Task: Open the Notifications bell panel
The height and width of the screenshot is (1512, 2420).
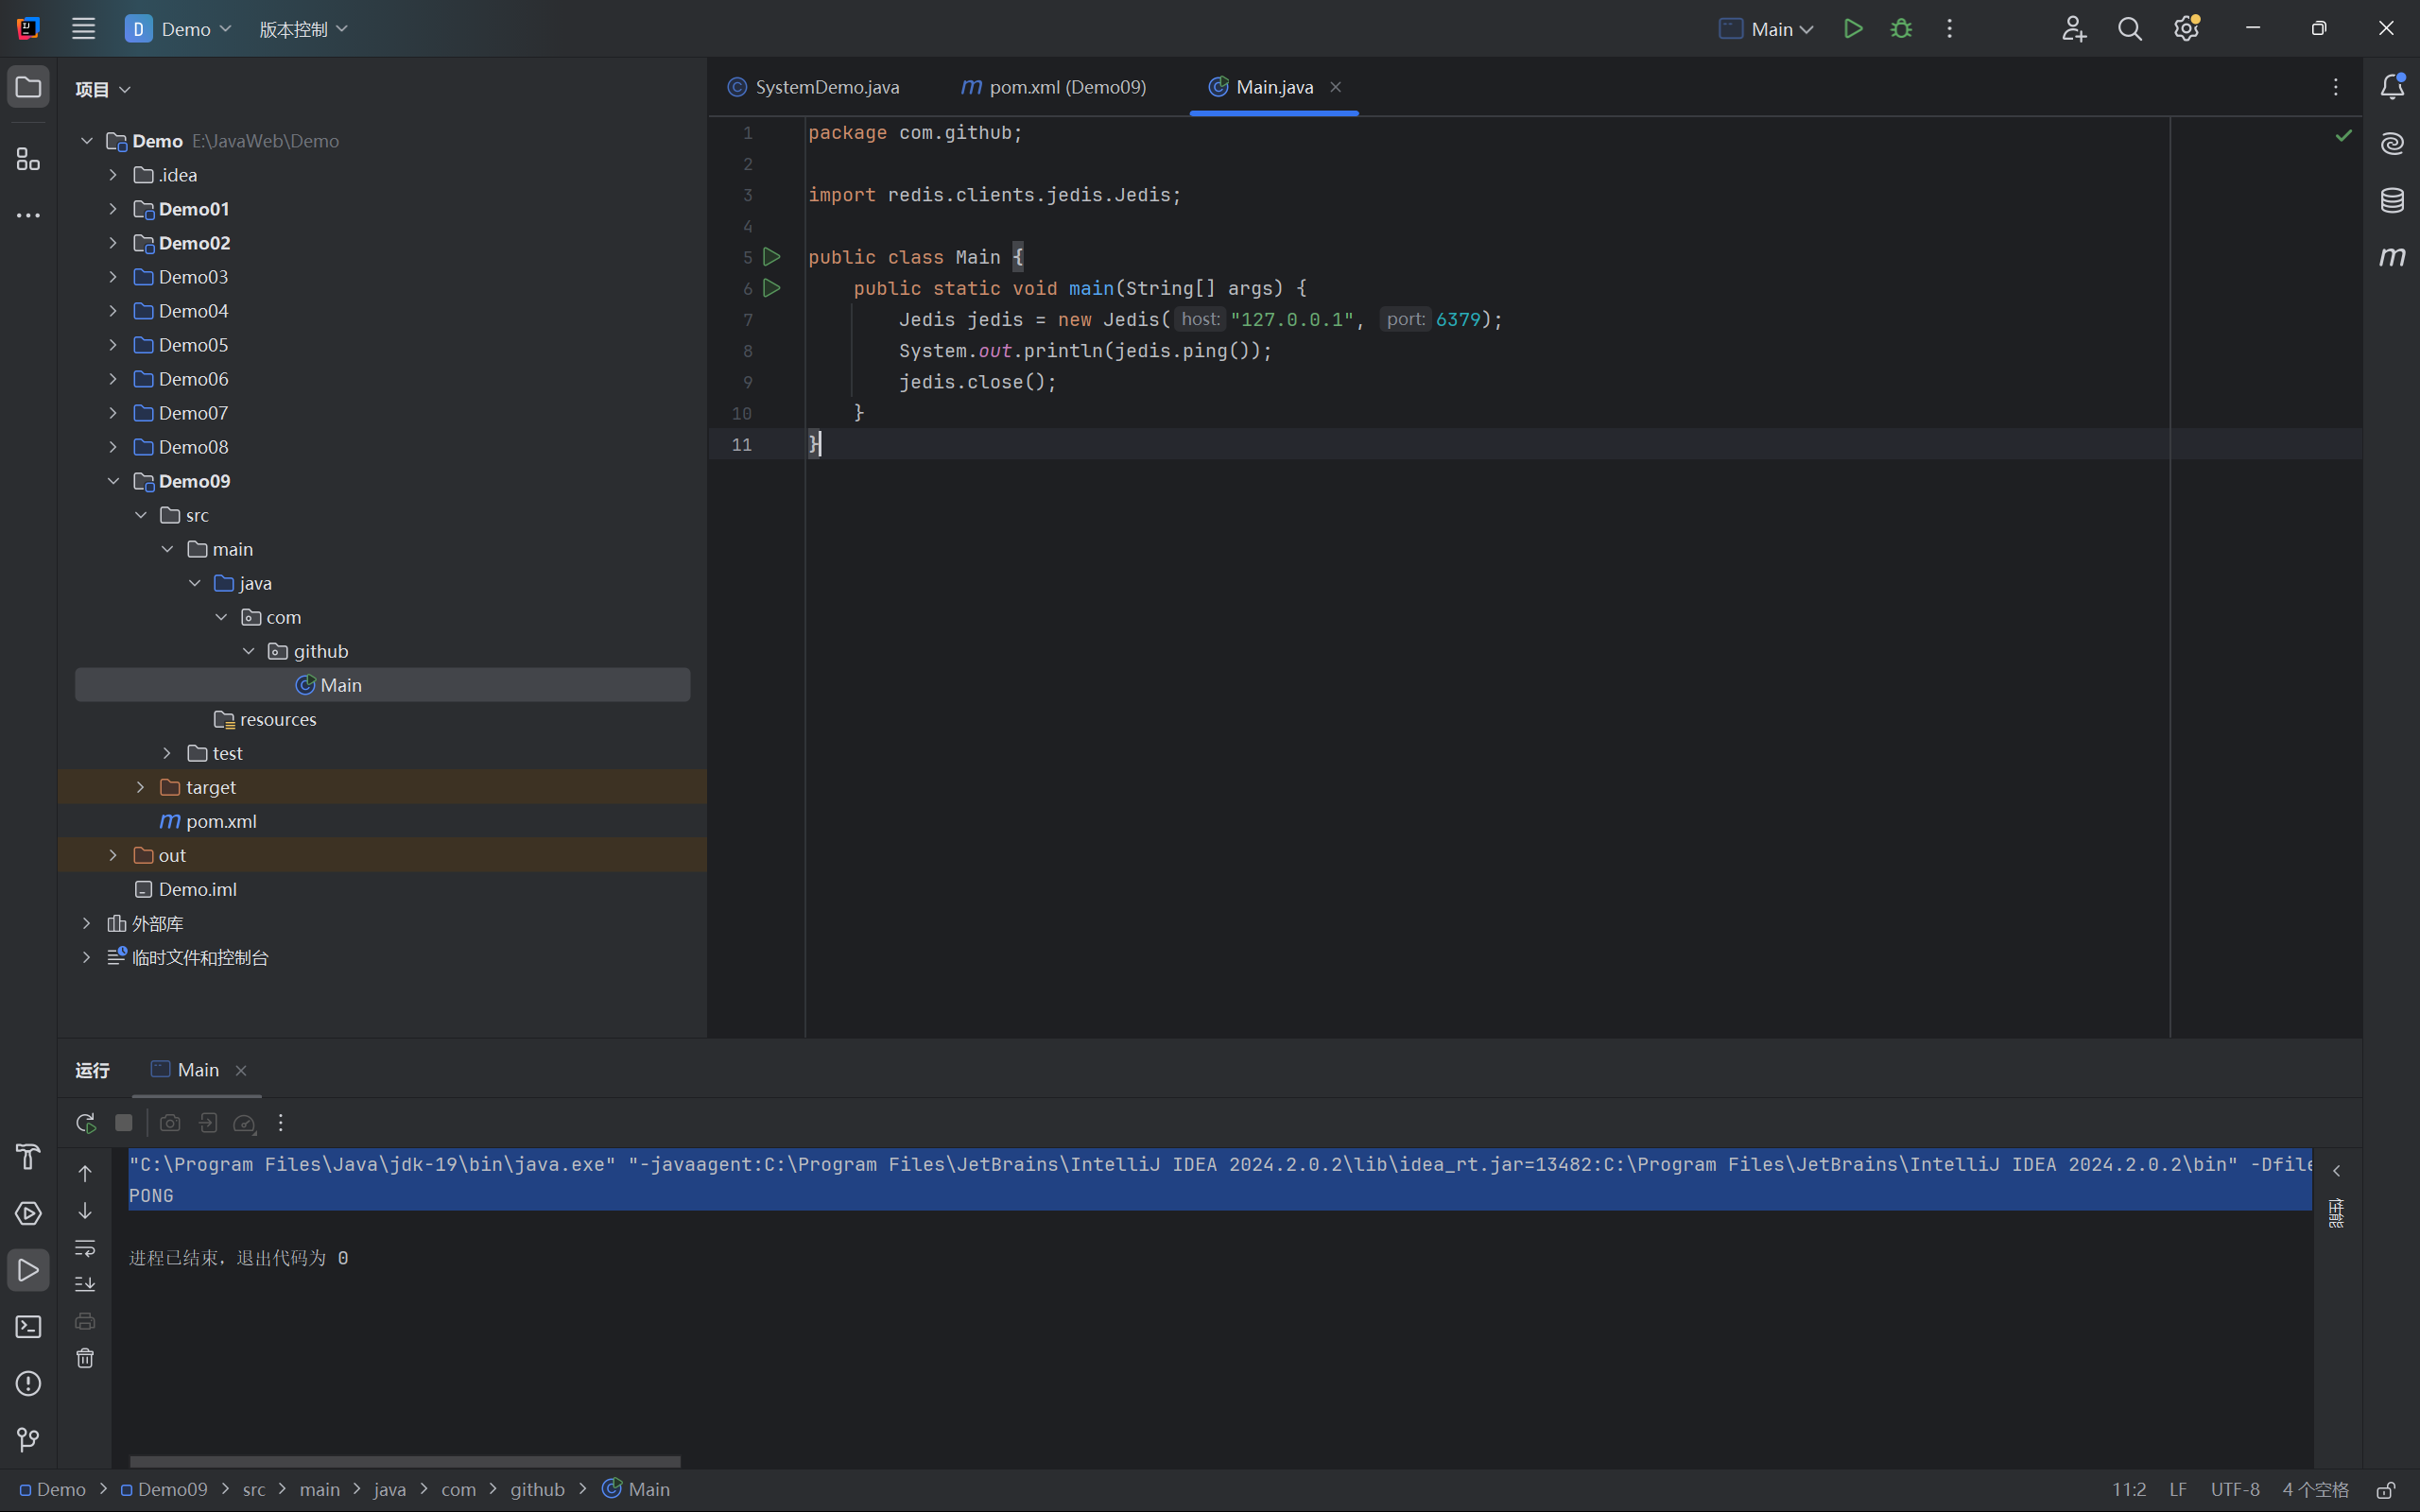Action: [2392, 87]
